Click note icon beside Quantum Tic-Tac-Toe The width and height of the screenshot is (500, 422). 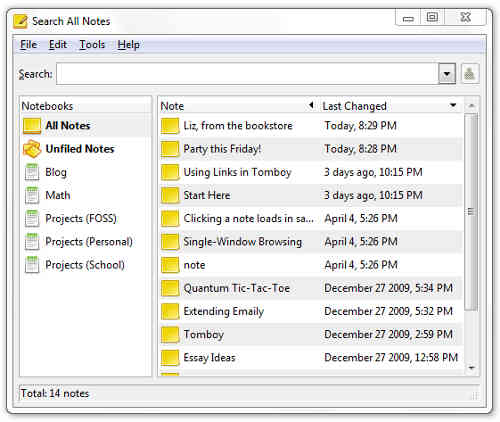tap(170, 288)
